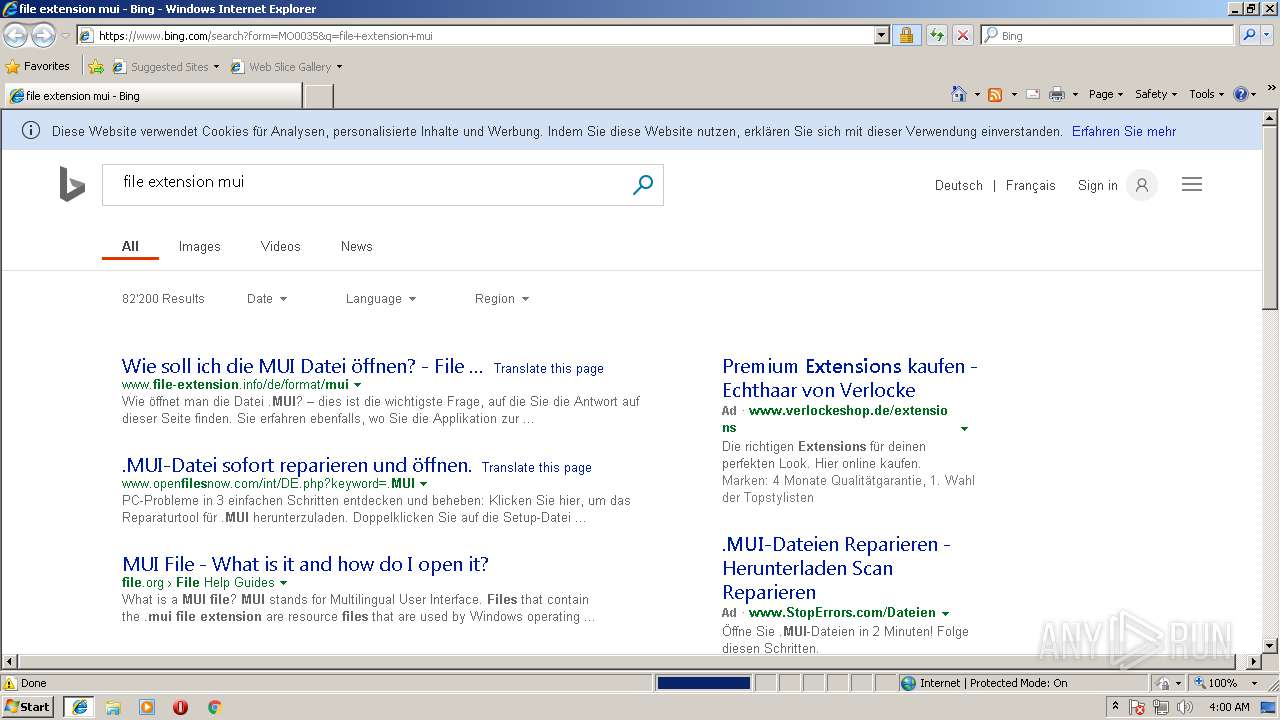Viewport: 1280px width, 720px height.
Task: Open 'Premium Extensions kaufen' ad
Action: [x=850, y=378]
